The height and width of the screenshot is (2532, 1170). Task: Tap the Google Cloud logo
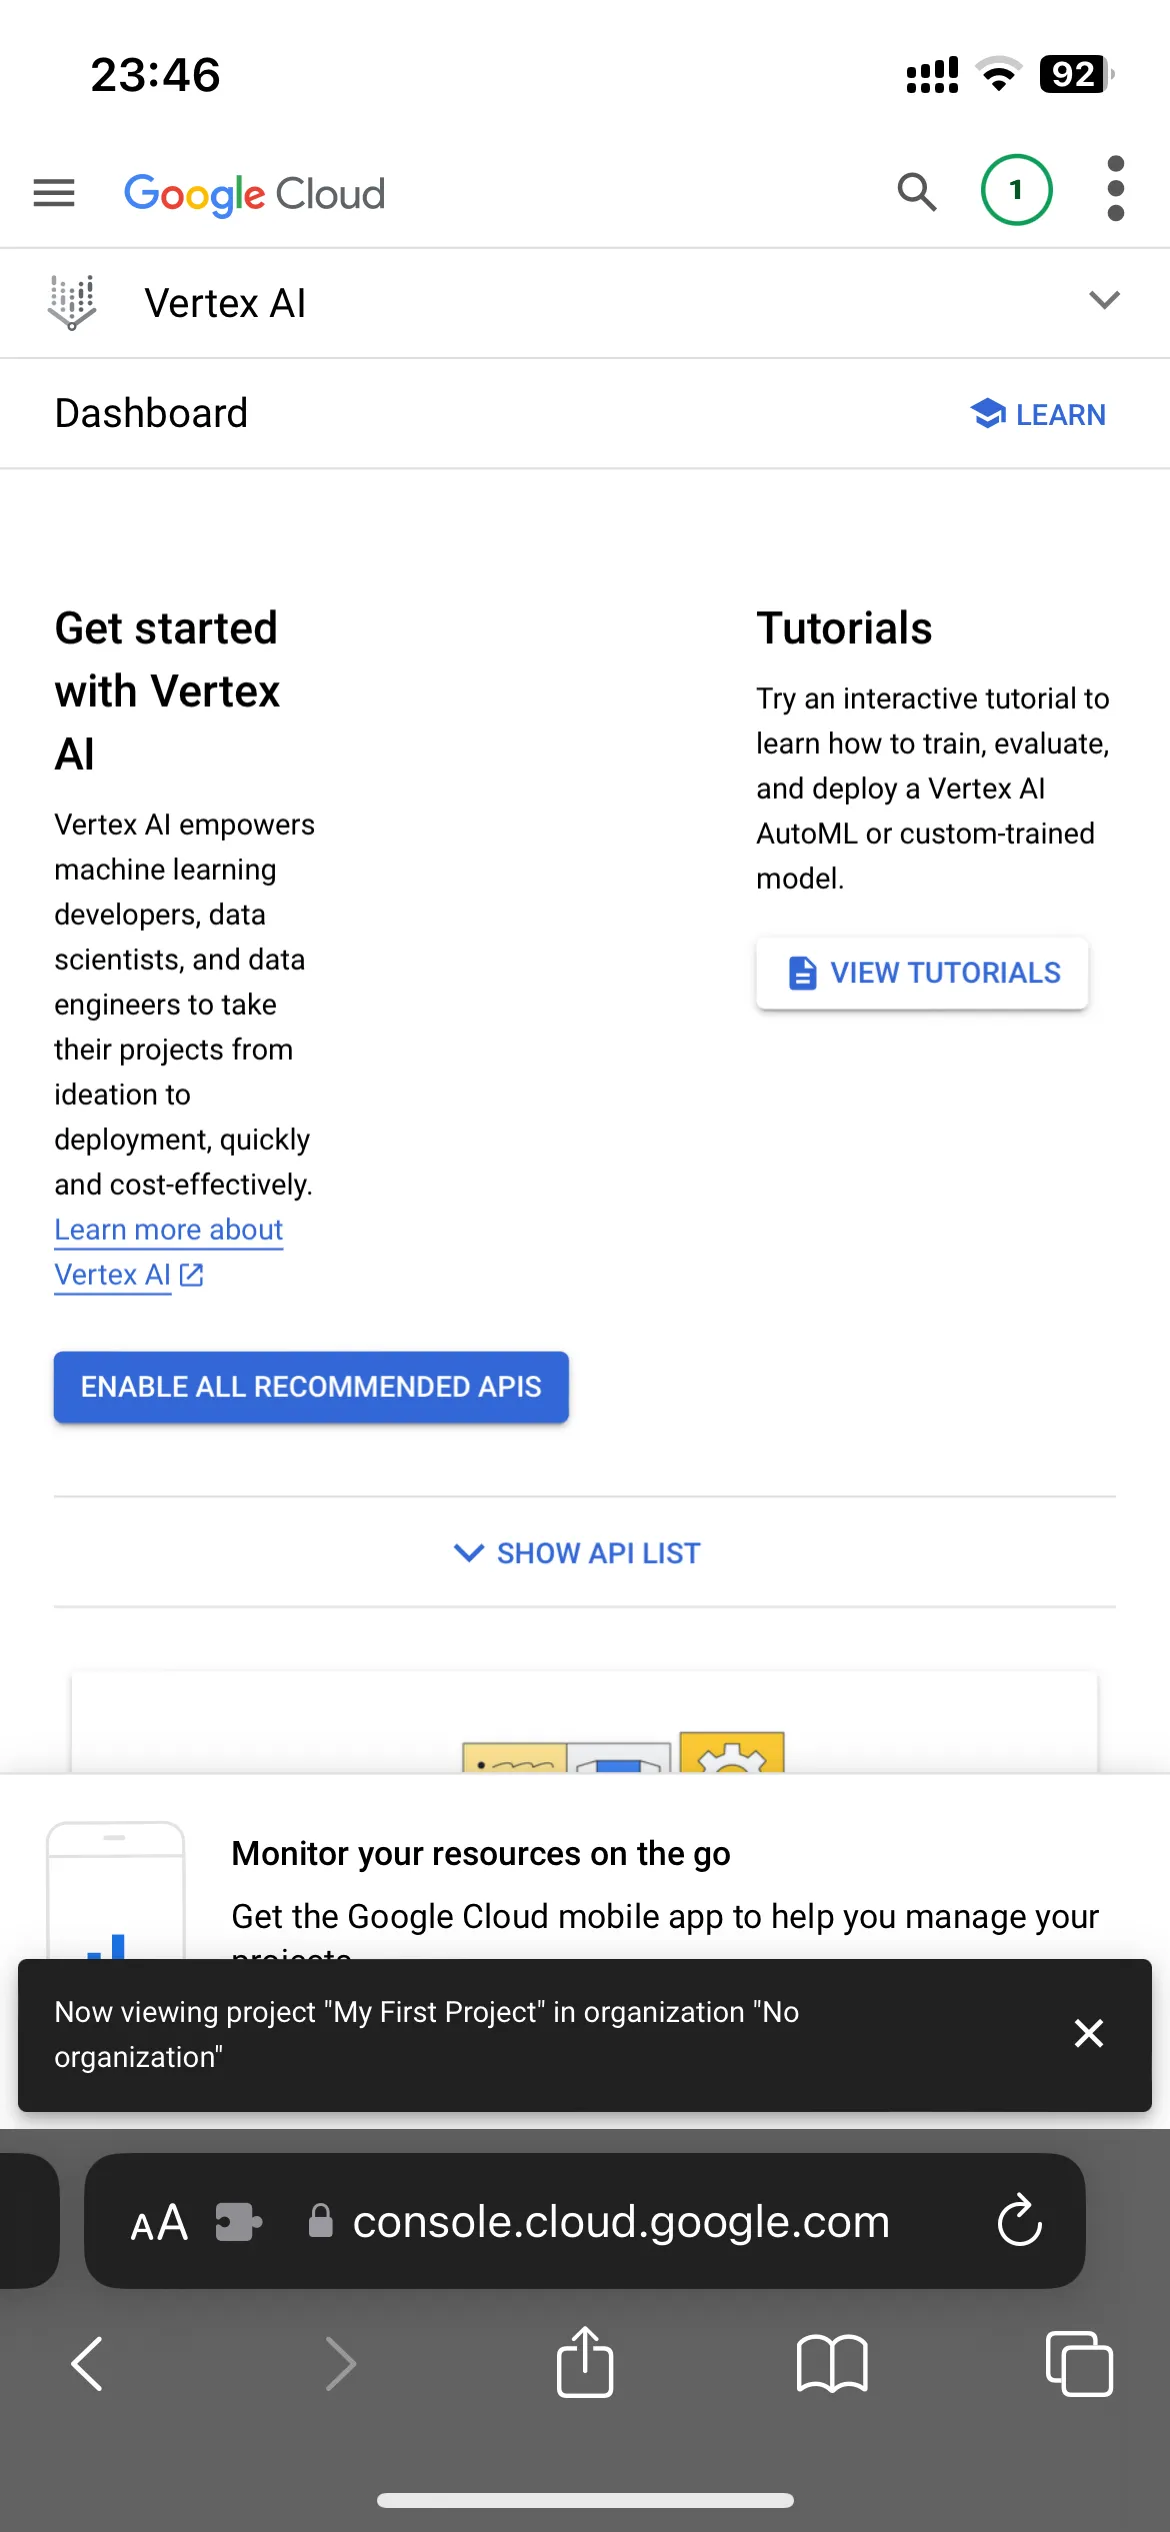coord(254,194)
